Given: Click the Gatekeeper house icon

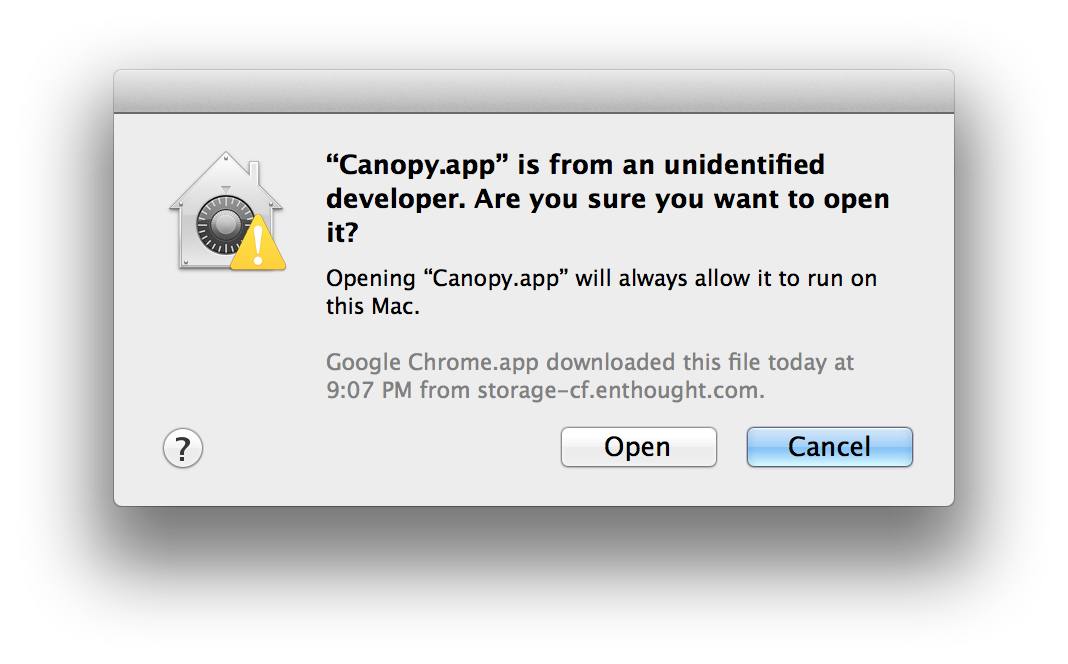Looking at the screenshot, I should pos(227,210).
